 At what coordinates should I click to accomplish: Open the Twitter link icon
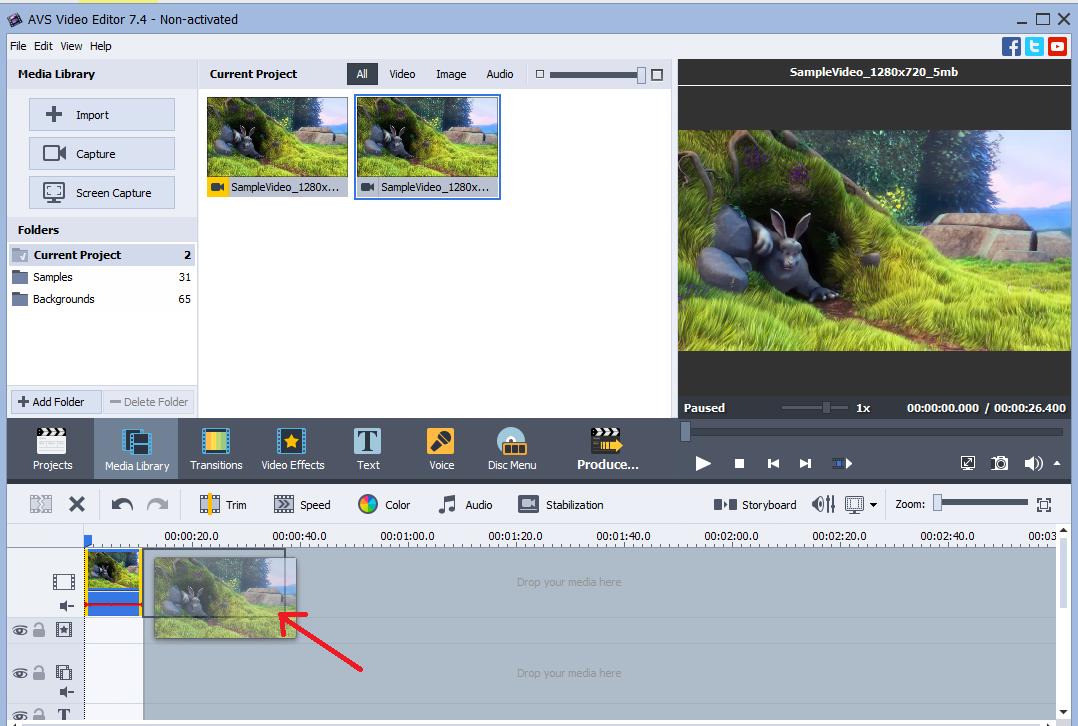pos(1034,47)
